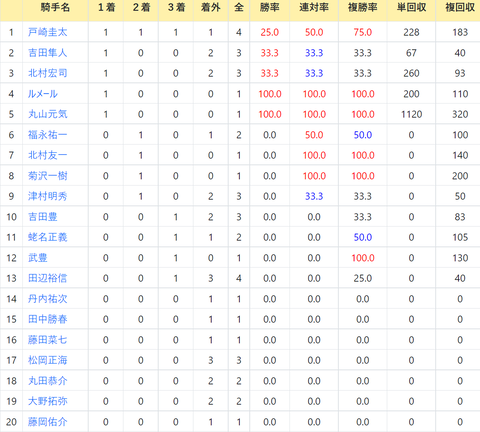The width and height of the screenshot is (480, 432).
Task: Click 320 複回収 value for 丸山元気
Action: 460,114
